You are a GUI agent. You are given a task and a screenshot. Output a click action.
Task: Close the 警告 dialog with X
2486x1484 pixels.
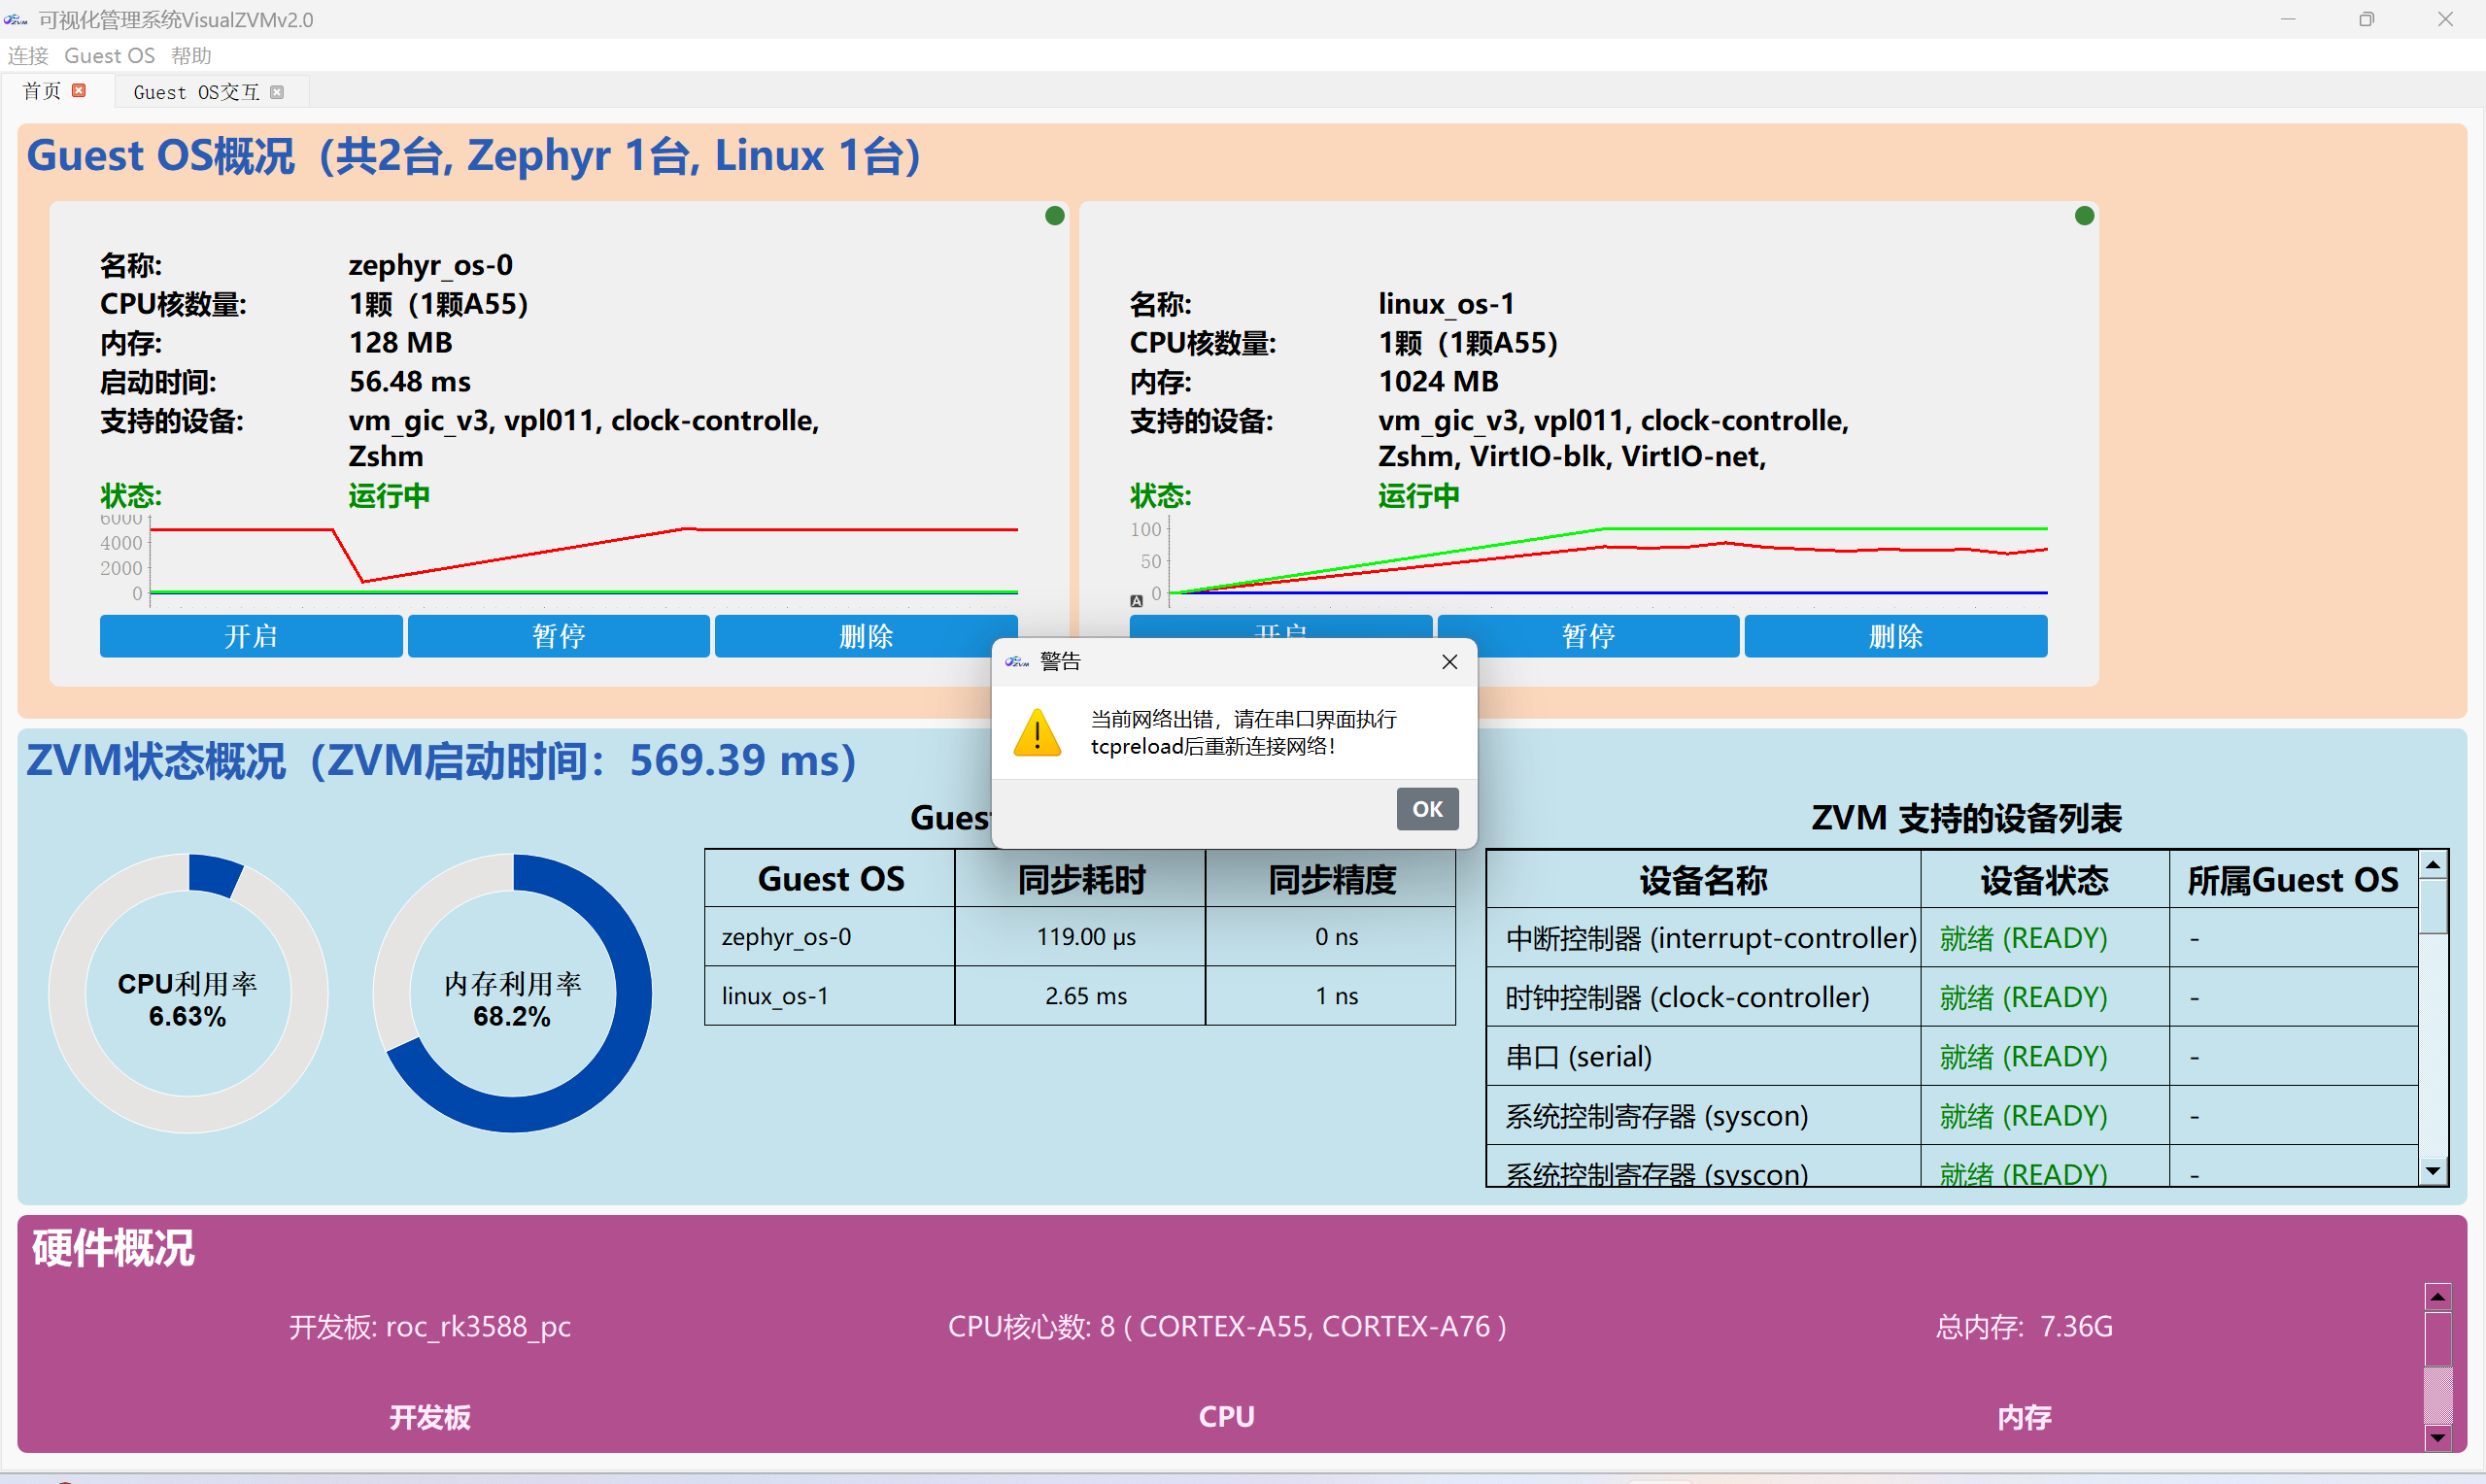point(1449,661)
